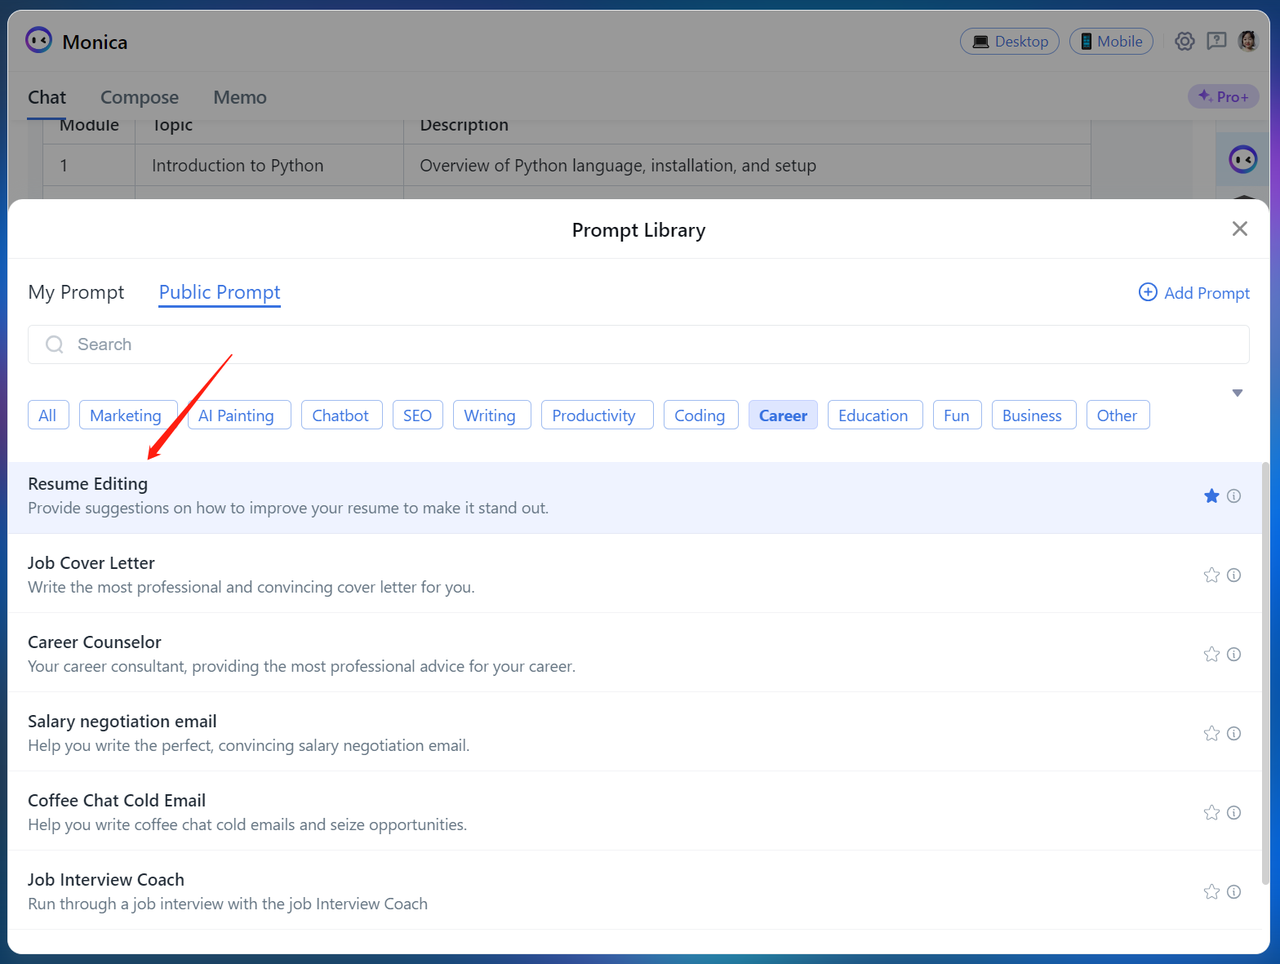The height and width of the screenshot is (964, 1280).
Task: Click the Pro+ upgrade badge
Action: click(1222, 96)
